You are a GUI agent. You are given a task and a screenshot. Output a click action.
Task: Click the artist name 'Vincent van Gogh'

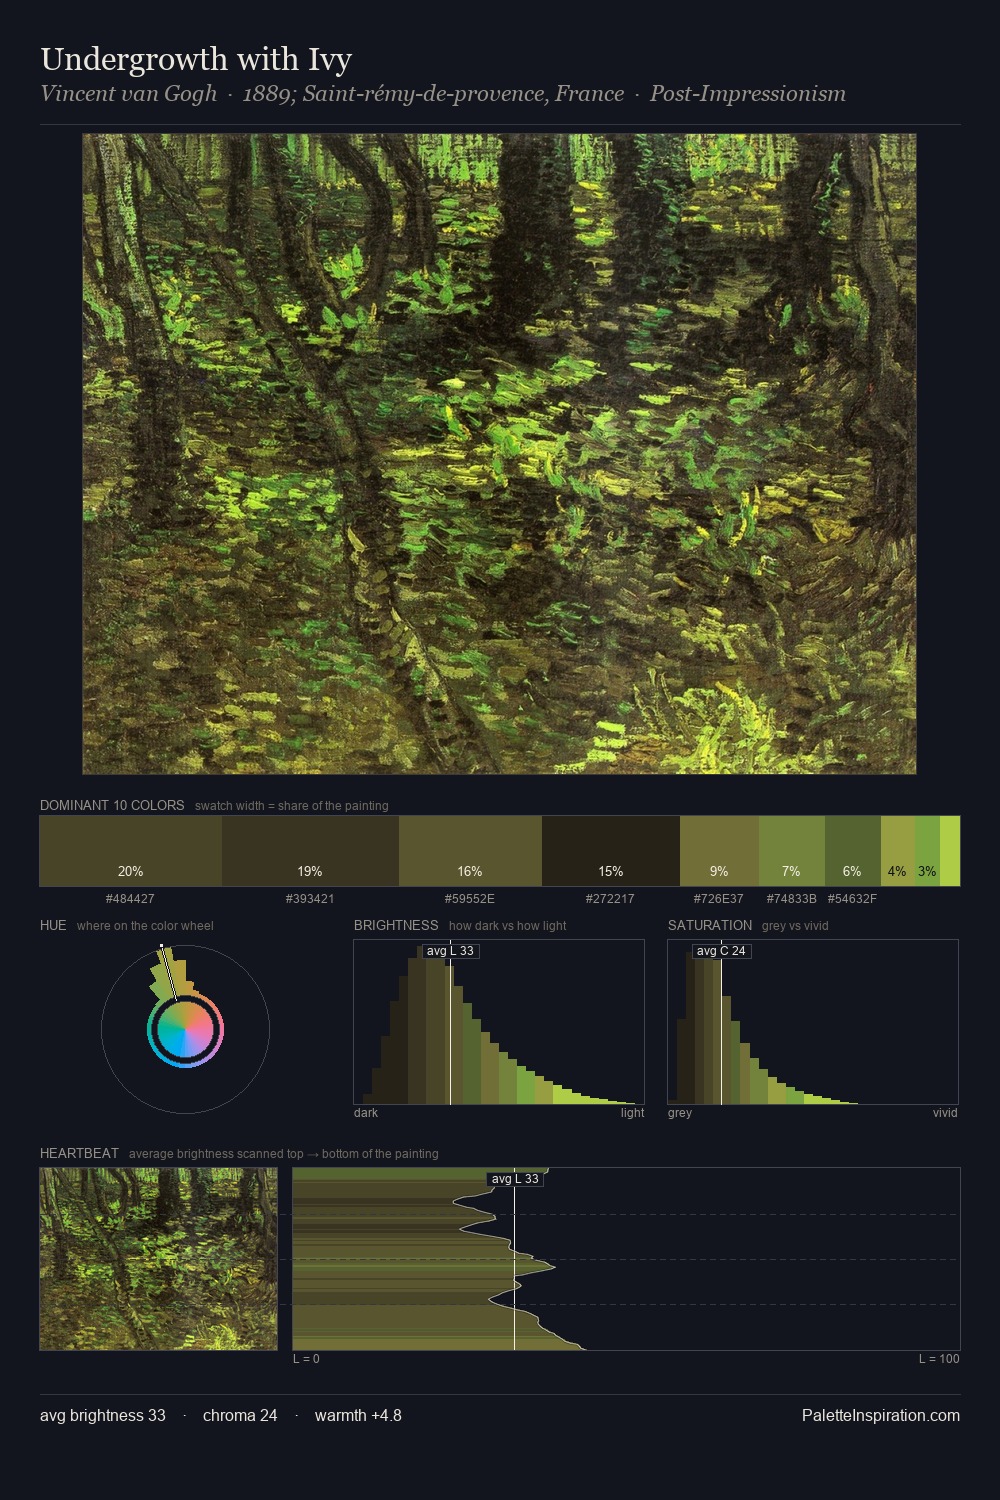tap(128, 93)
